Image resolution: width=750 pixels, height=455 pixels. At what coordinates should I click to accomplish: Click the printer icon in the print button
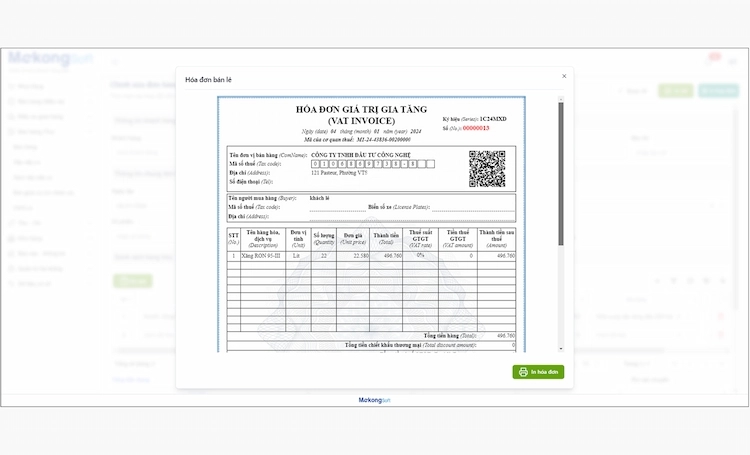click(x=523, y=372)
